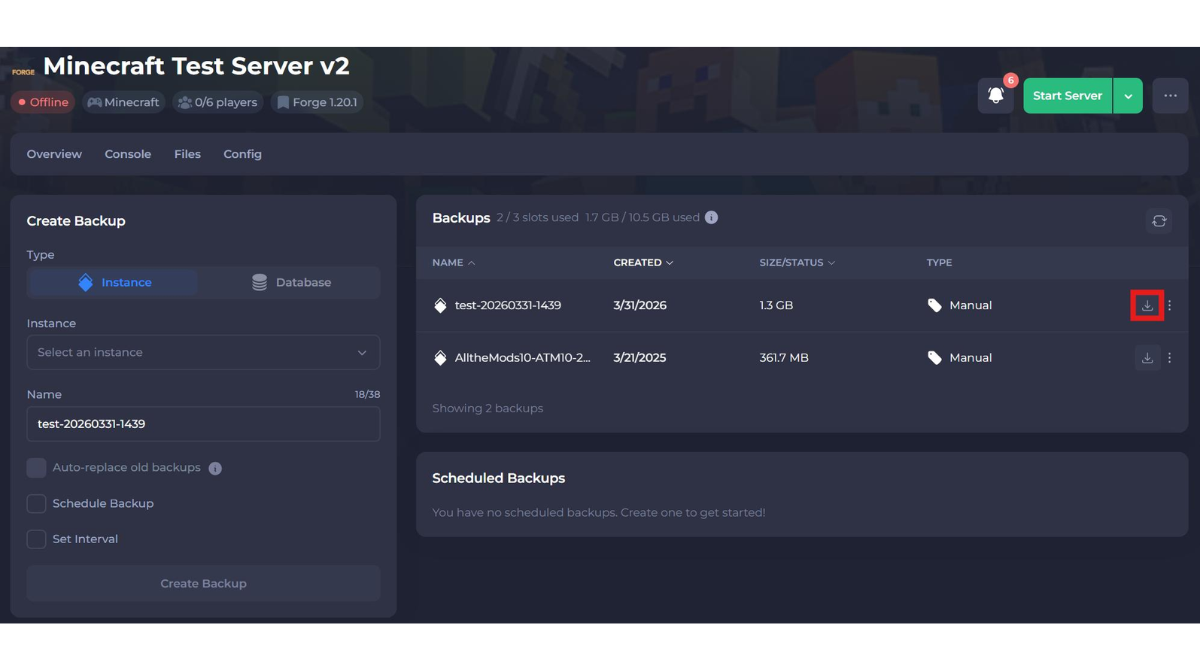
Task: Refresh the backups list
Action: coord(1159,221)
